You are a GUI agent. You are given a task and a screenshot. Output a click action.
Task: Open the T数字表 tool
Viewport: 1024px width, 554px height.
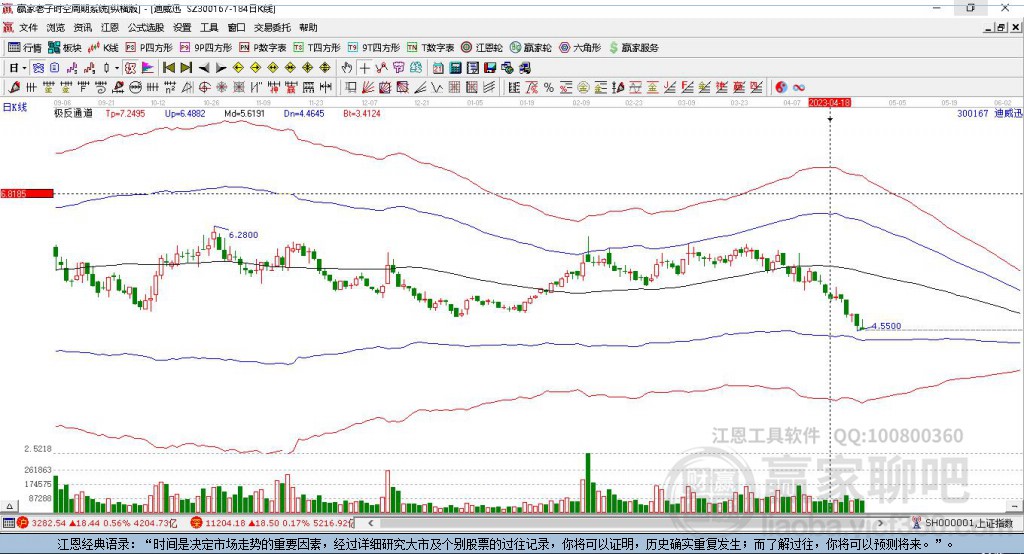[430, 48]
